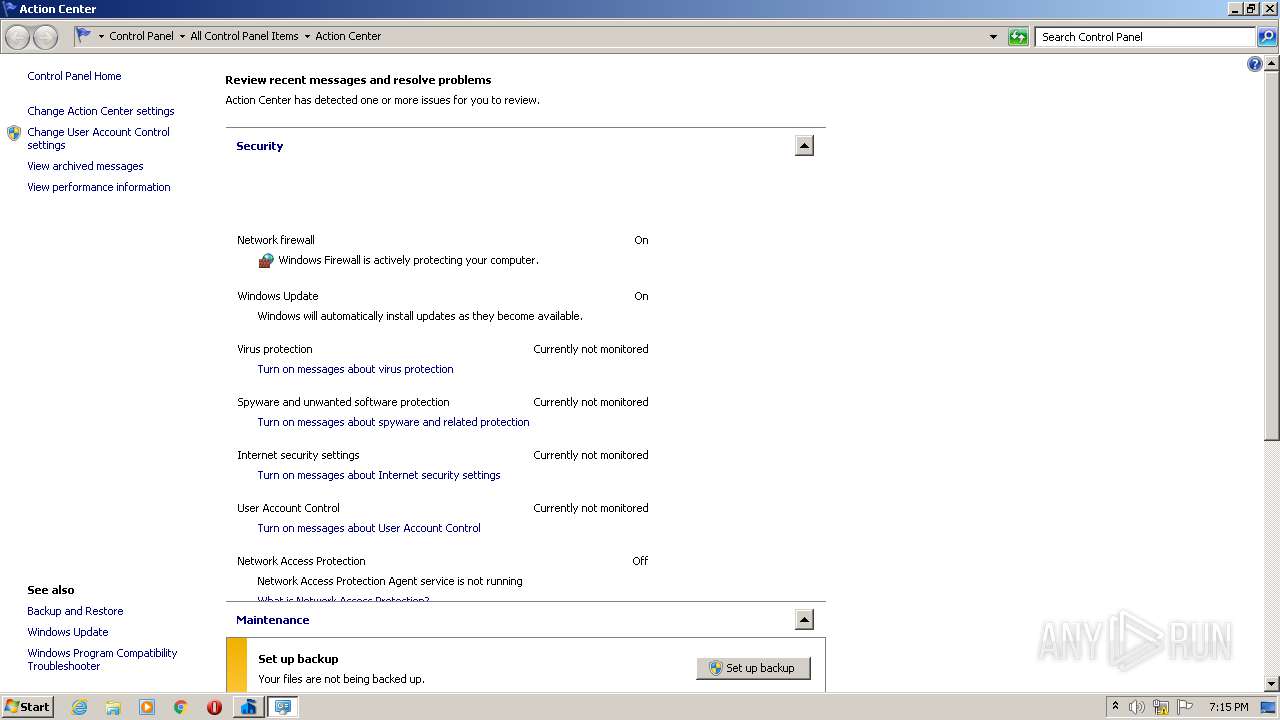Open Backup and Restore link
The image size is (1280, 720).
(x=75, y=611)
